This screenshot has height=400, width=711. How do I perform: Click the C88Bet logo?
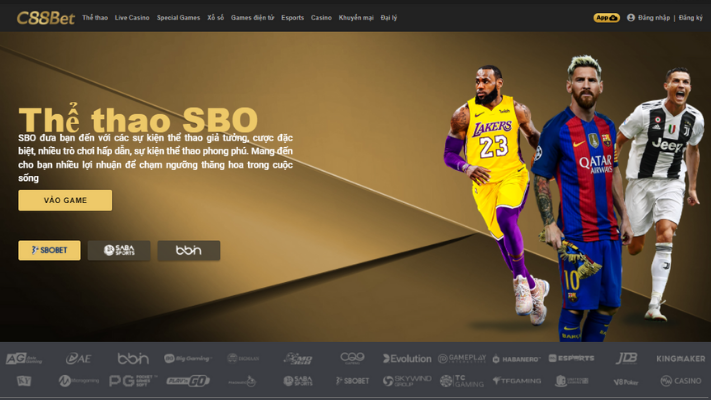[x=46, y=18]
